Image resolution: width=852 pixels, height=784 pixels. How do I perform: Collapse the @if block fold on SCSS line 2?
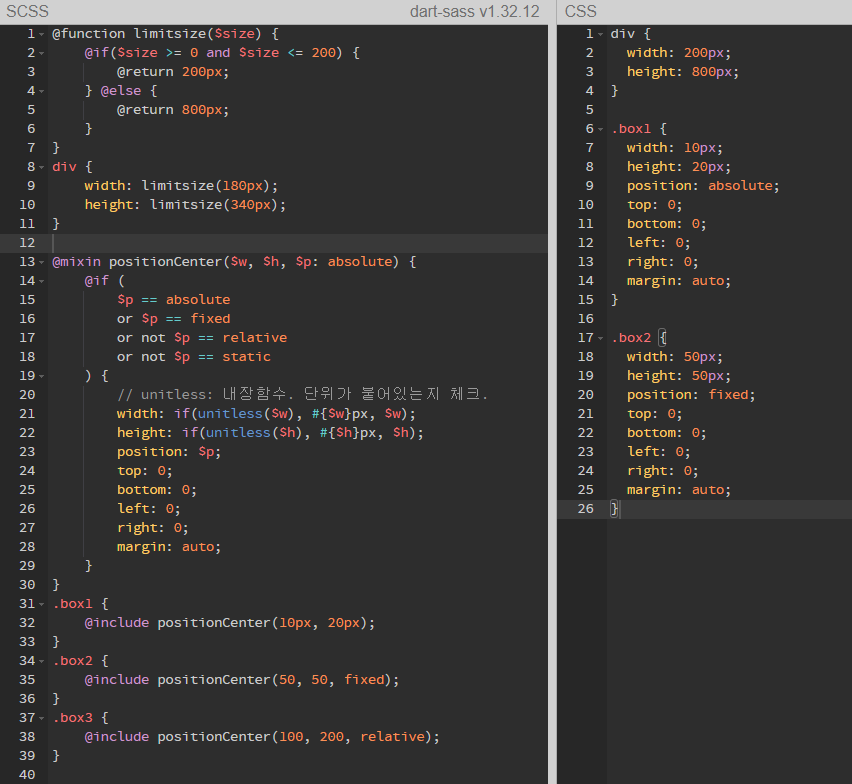(x=42, y=54)
